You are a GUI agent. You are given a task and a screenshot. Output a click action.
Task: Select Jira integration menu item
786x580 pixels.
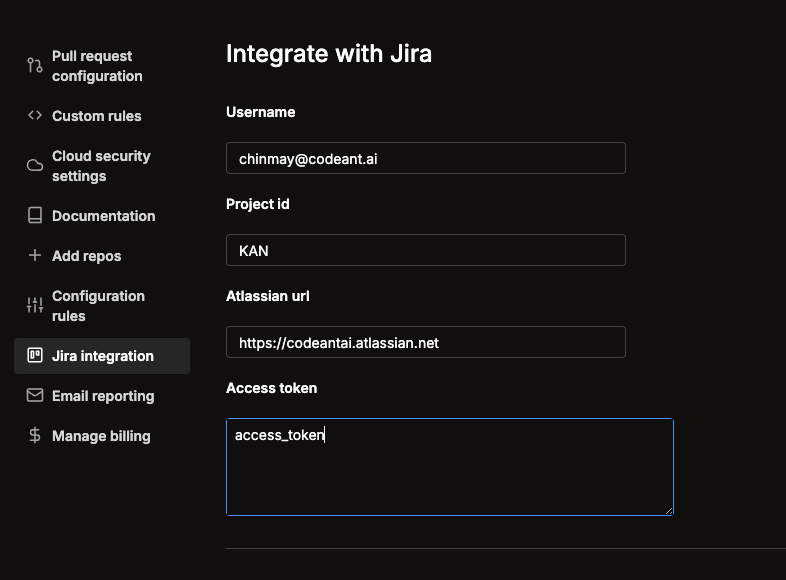102,356
